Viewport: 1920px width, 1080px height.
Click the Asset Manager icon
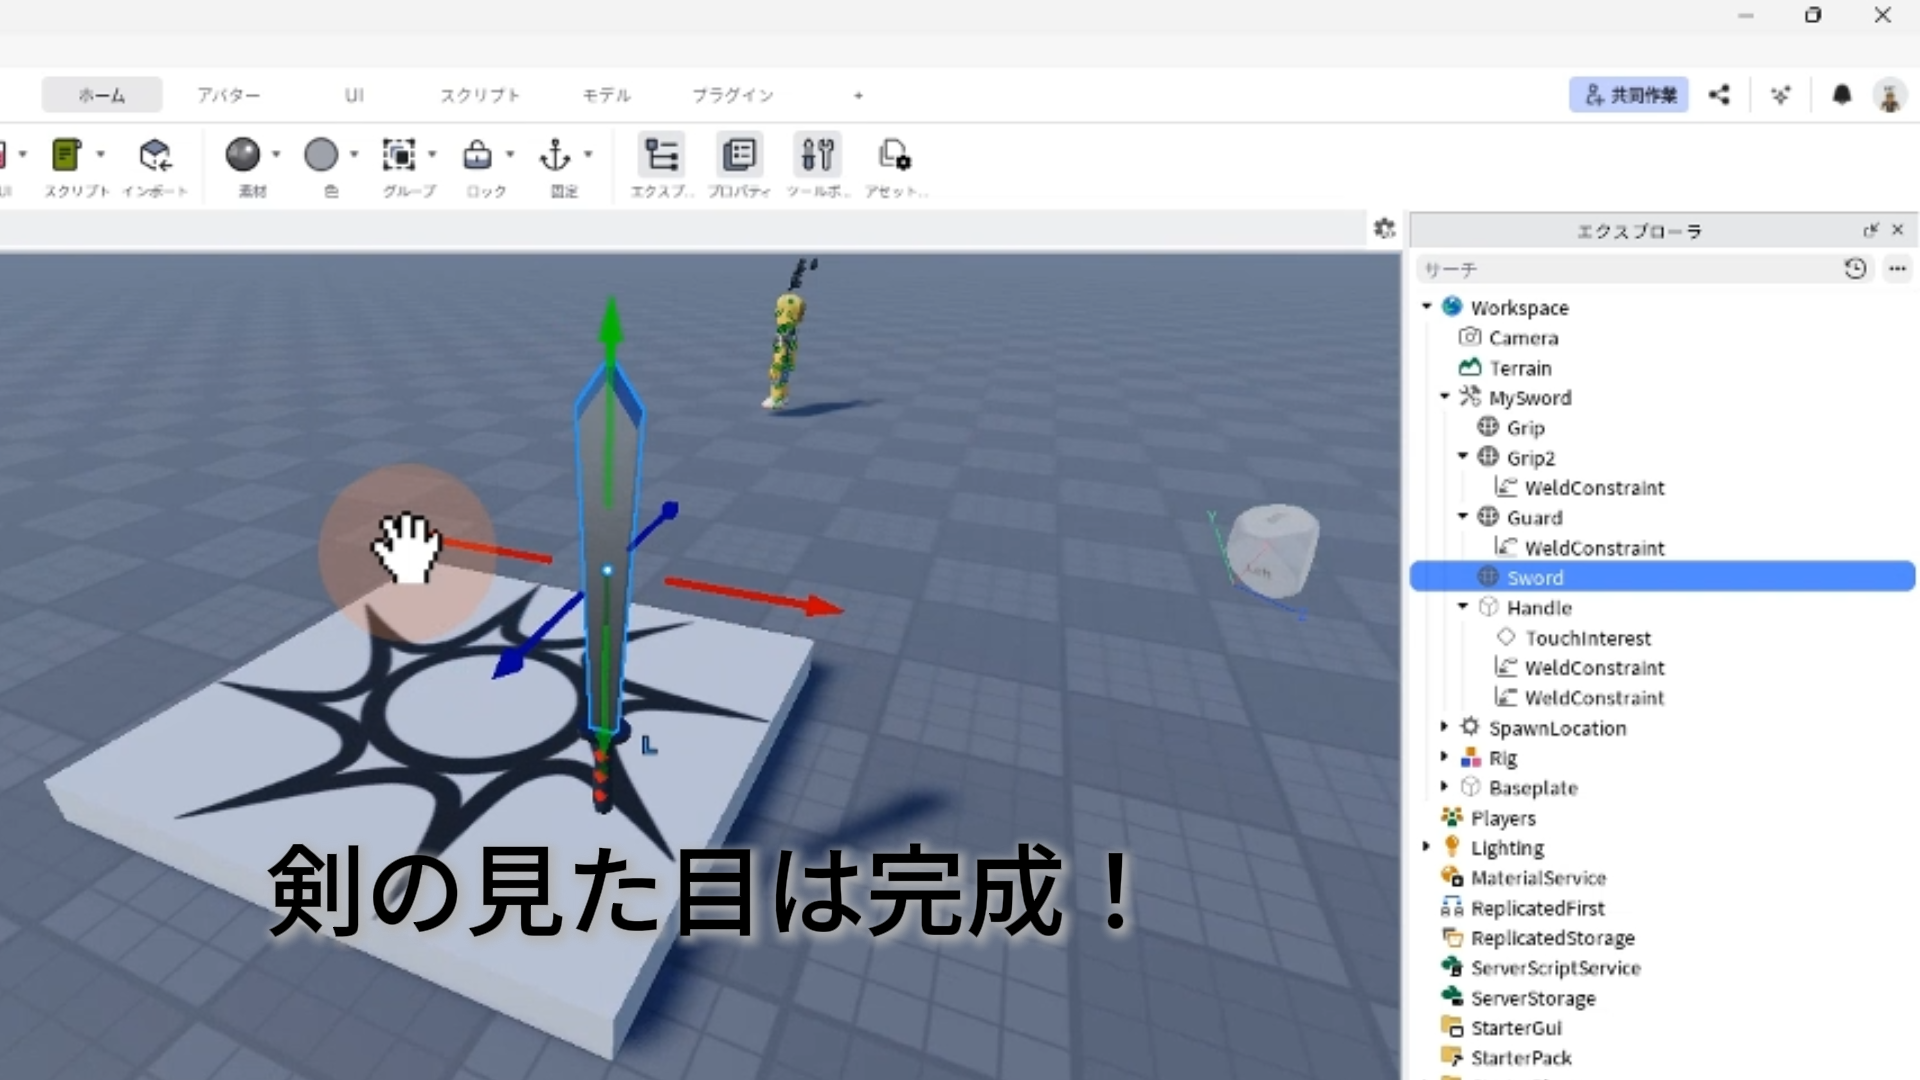pyautogui.click(x=894, y=156)
